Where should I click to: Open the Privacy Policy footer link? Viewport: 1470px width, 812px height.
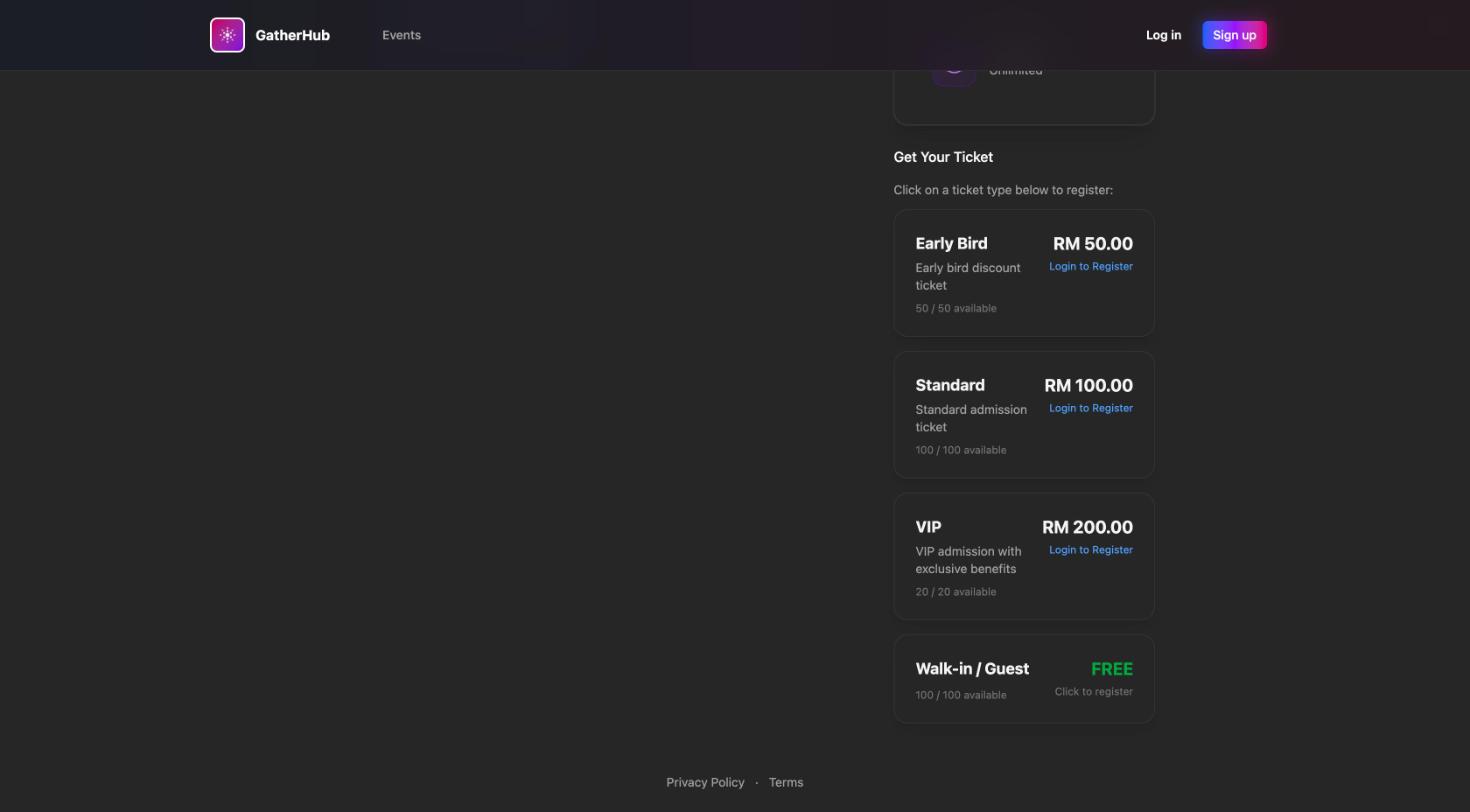coord(705,783)
